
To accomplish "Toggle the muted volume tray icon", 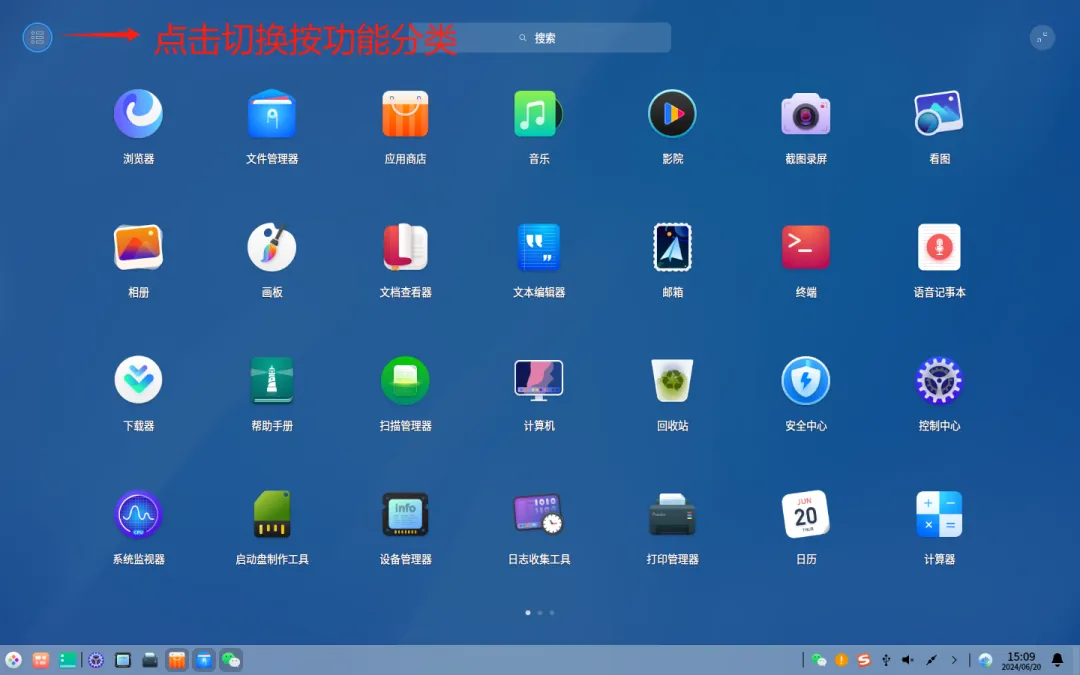I will tap(908, 661).
